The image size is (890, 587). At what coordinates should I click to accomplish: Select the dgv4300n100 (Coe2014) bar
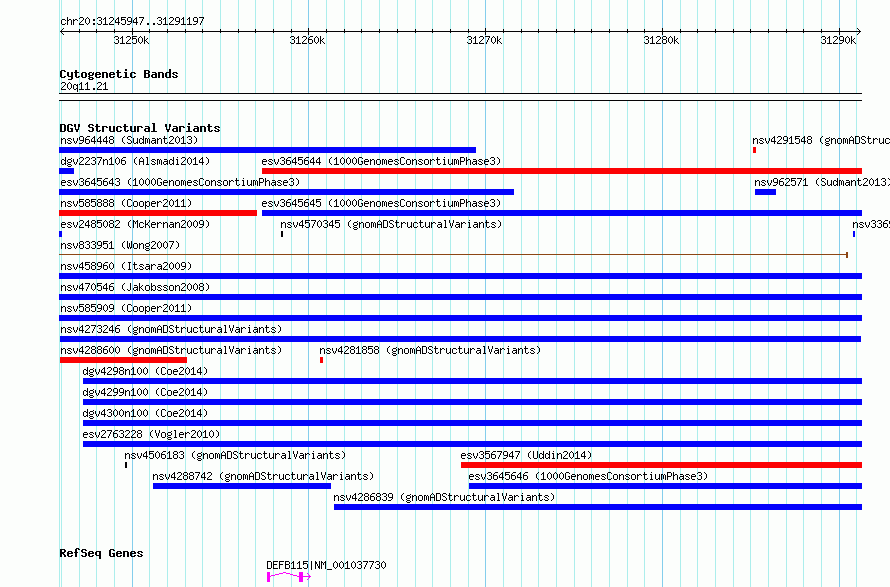pyautogui.click(x=472, y=424)
